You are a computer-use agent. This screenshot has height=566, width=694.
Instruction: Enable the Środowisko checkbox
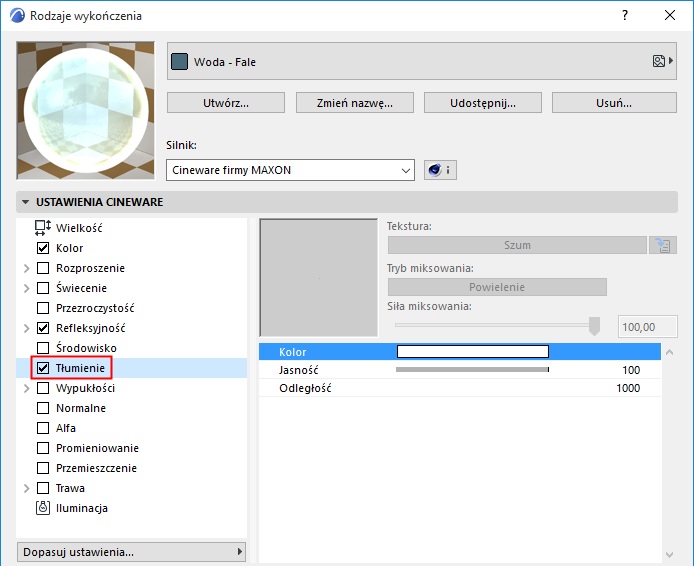click(x=43, y=348)
